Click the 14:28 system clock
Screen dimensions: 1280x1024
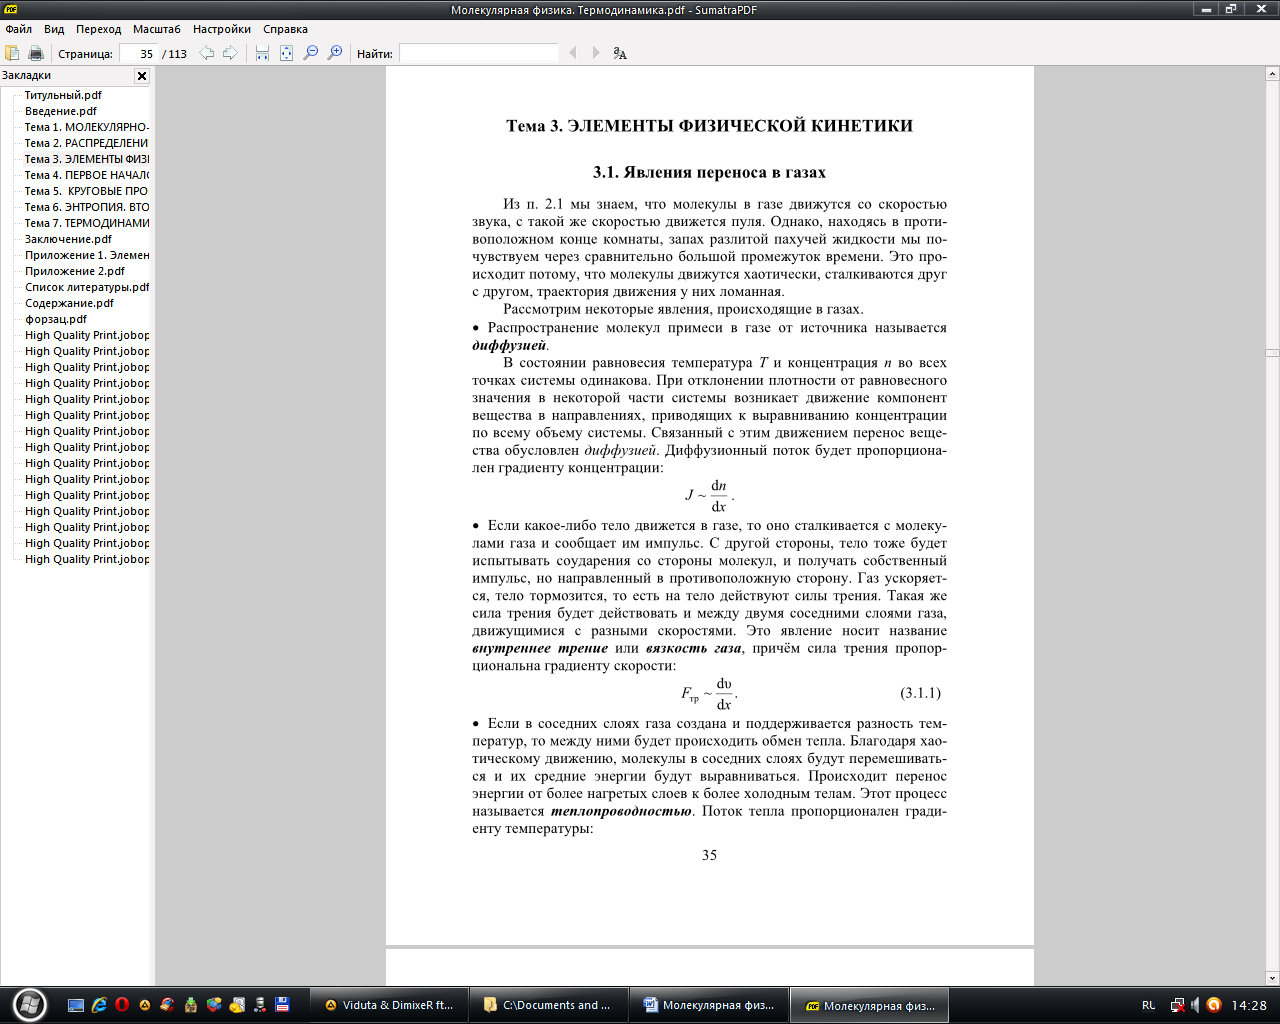pos(1249,1005)
